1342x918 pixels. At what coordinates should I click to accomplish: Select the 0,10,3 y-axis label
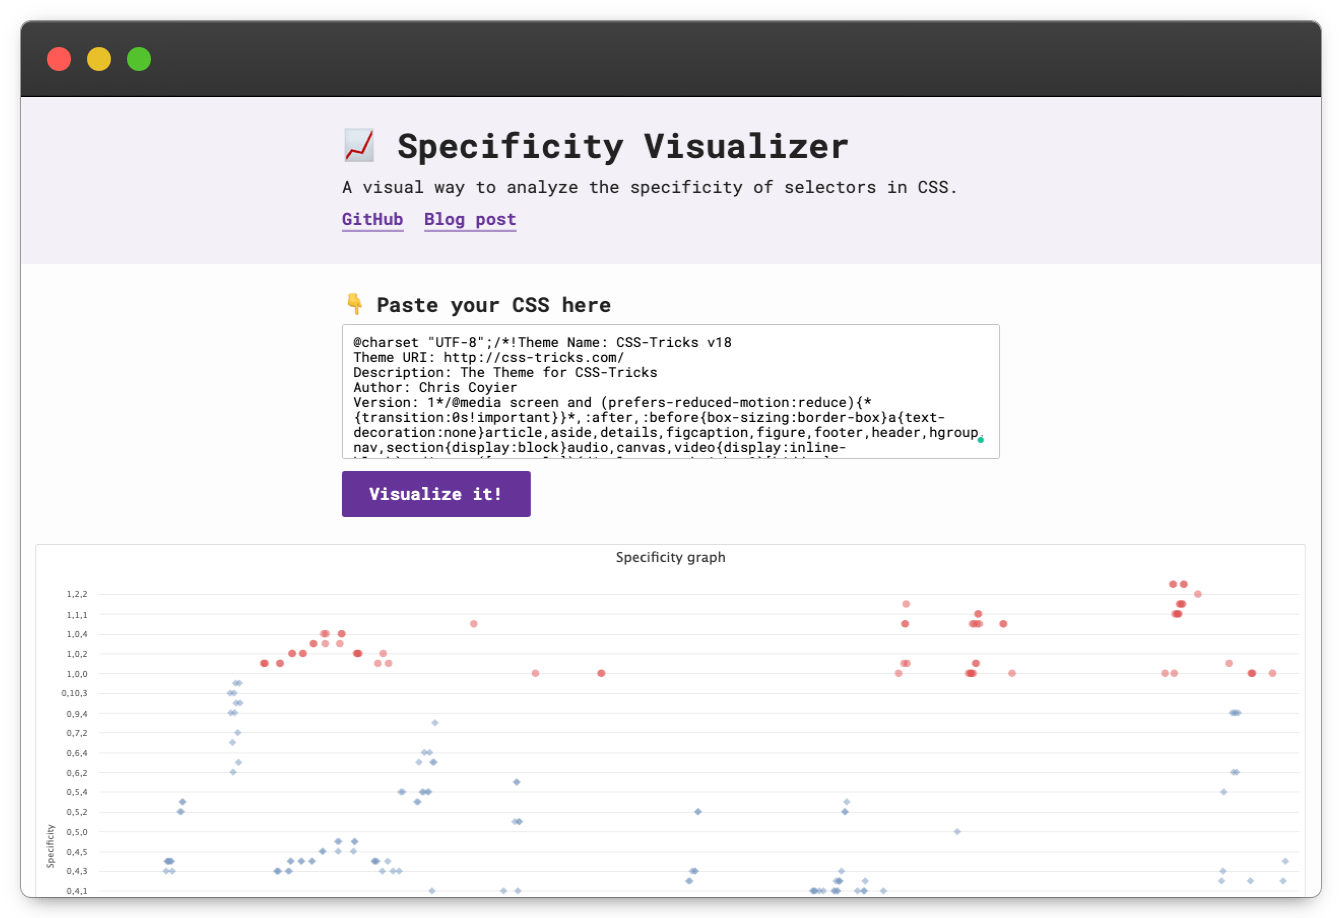coord(75,693)
